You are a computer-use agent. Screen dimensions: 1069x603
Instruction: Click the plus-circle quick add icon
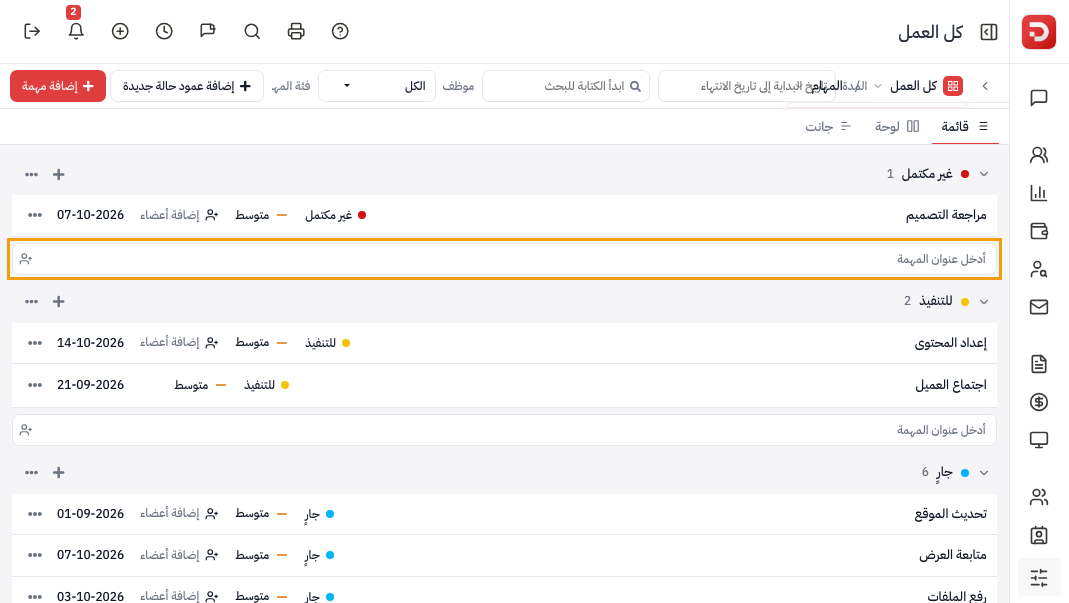pos(120,31)
